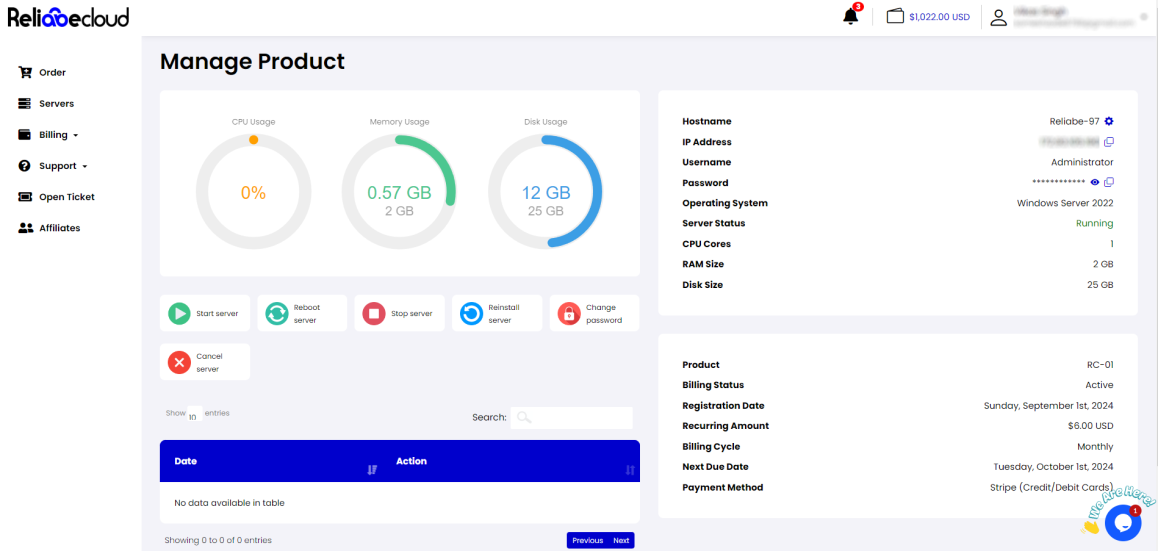Screen dimensions: 1158x551
Task: Open the Order page
Action: (x=52, y=72)
